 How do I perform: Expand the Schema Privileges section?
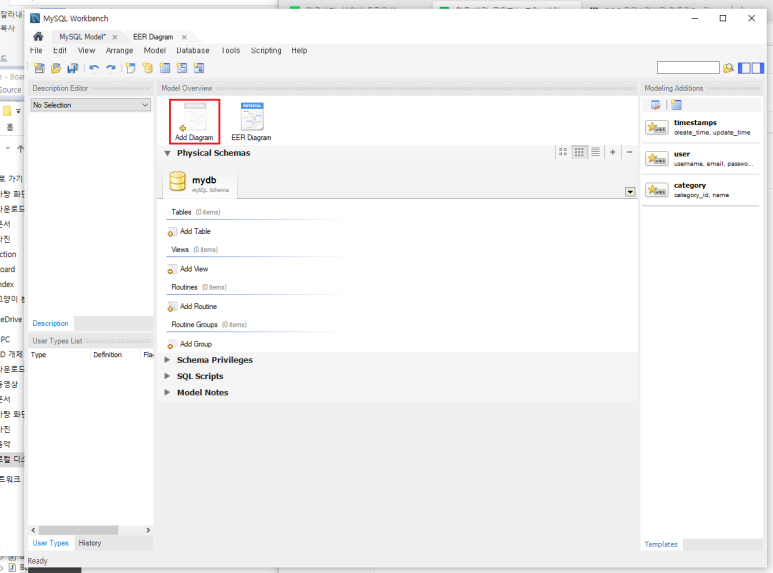pyautogui.click(x=167, y=360)
